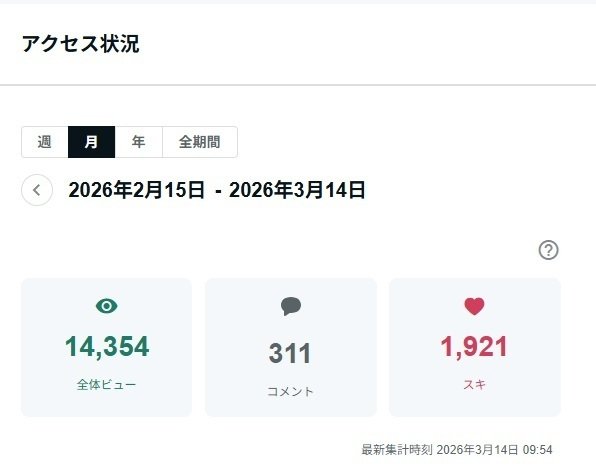Select the 月 (month) tab
This screenshot has width=596, height=467.
click(x=92, y=142)
